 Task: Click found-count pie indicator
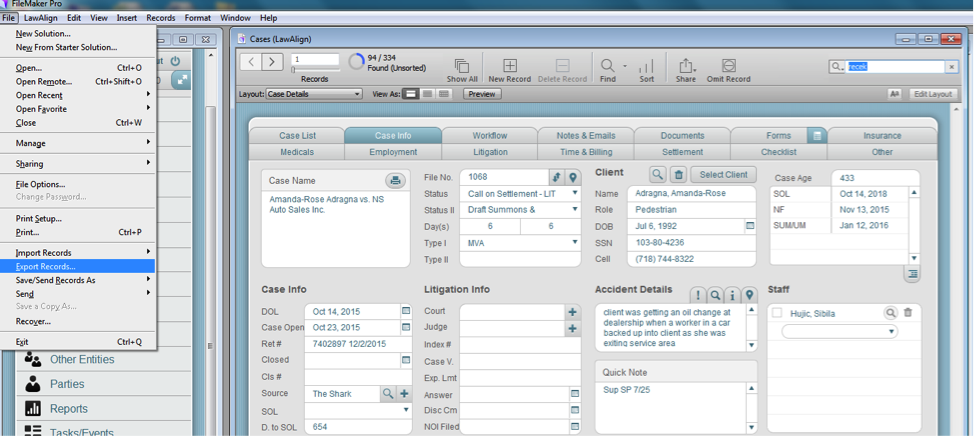(357, 61)
